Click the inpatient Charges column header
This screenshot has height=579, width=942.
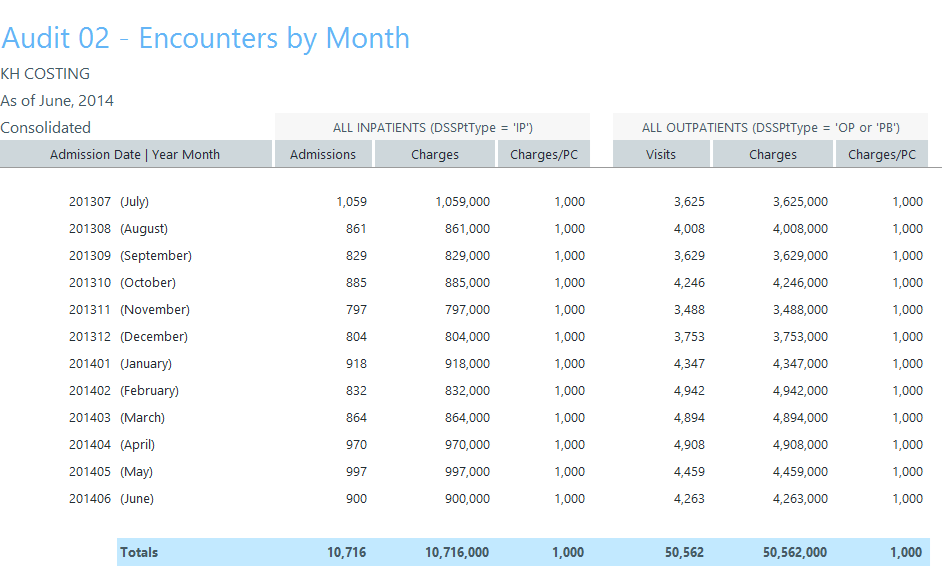point(435,154)
